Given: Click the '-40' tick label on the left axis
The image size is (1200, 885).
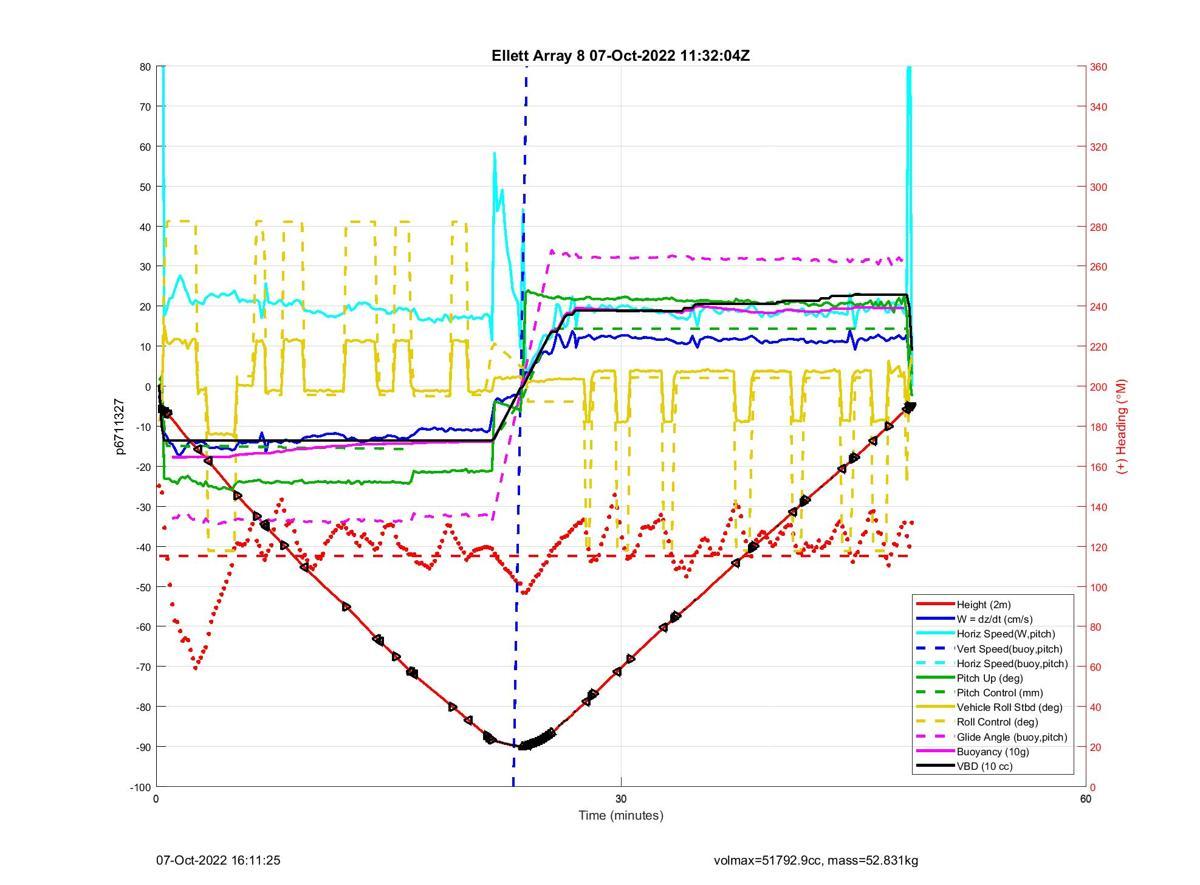Looking at the screenshot, I should tap(142, 547).
